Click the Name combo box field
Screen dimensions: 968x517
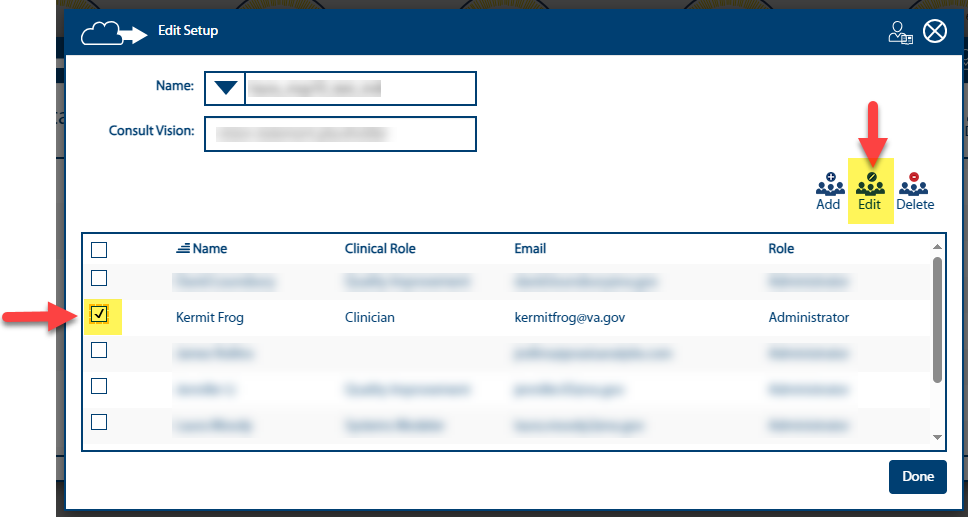[x=340, y=88]
